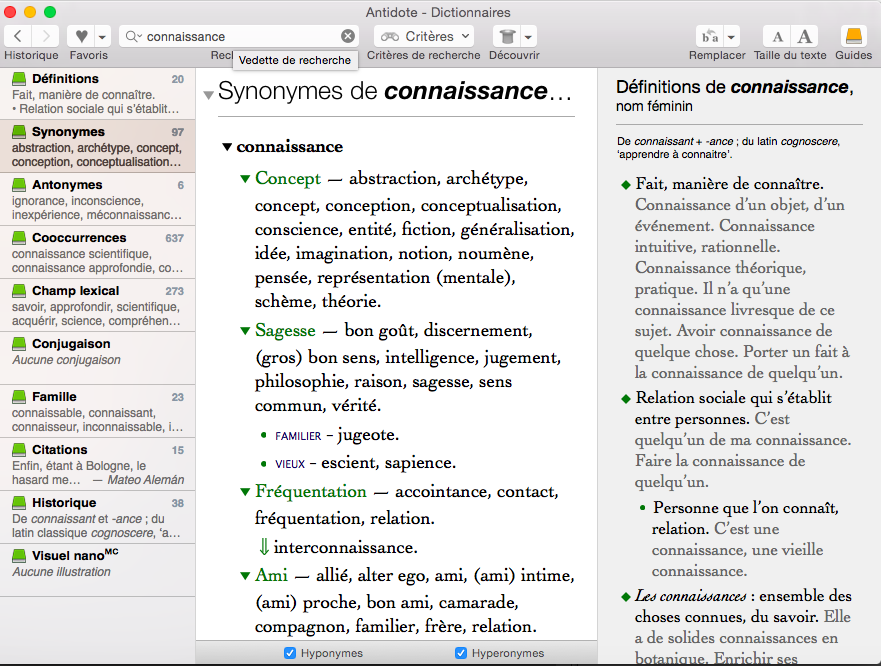Click the green book icon beside Citations
Screen dimensions: 881x666
point(19,450)
